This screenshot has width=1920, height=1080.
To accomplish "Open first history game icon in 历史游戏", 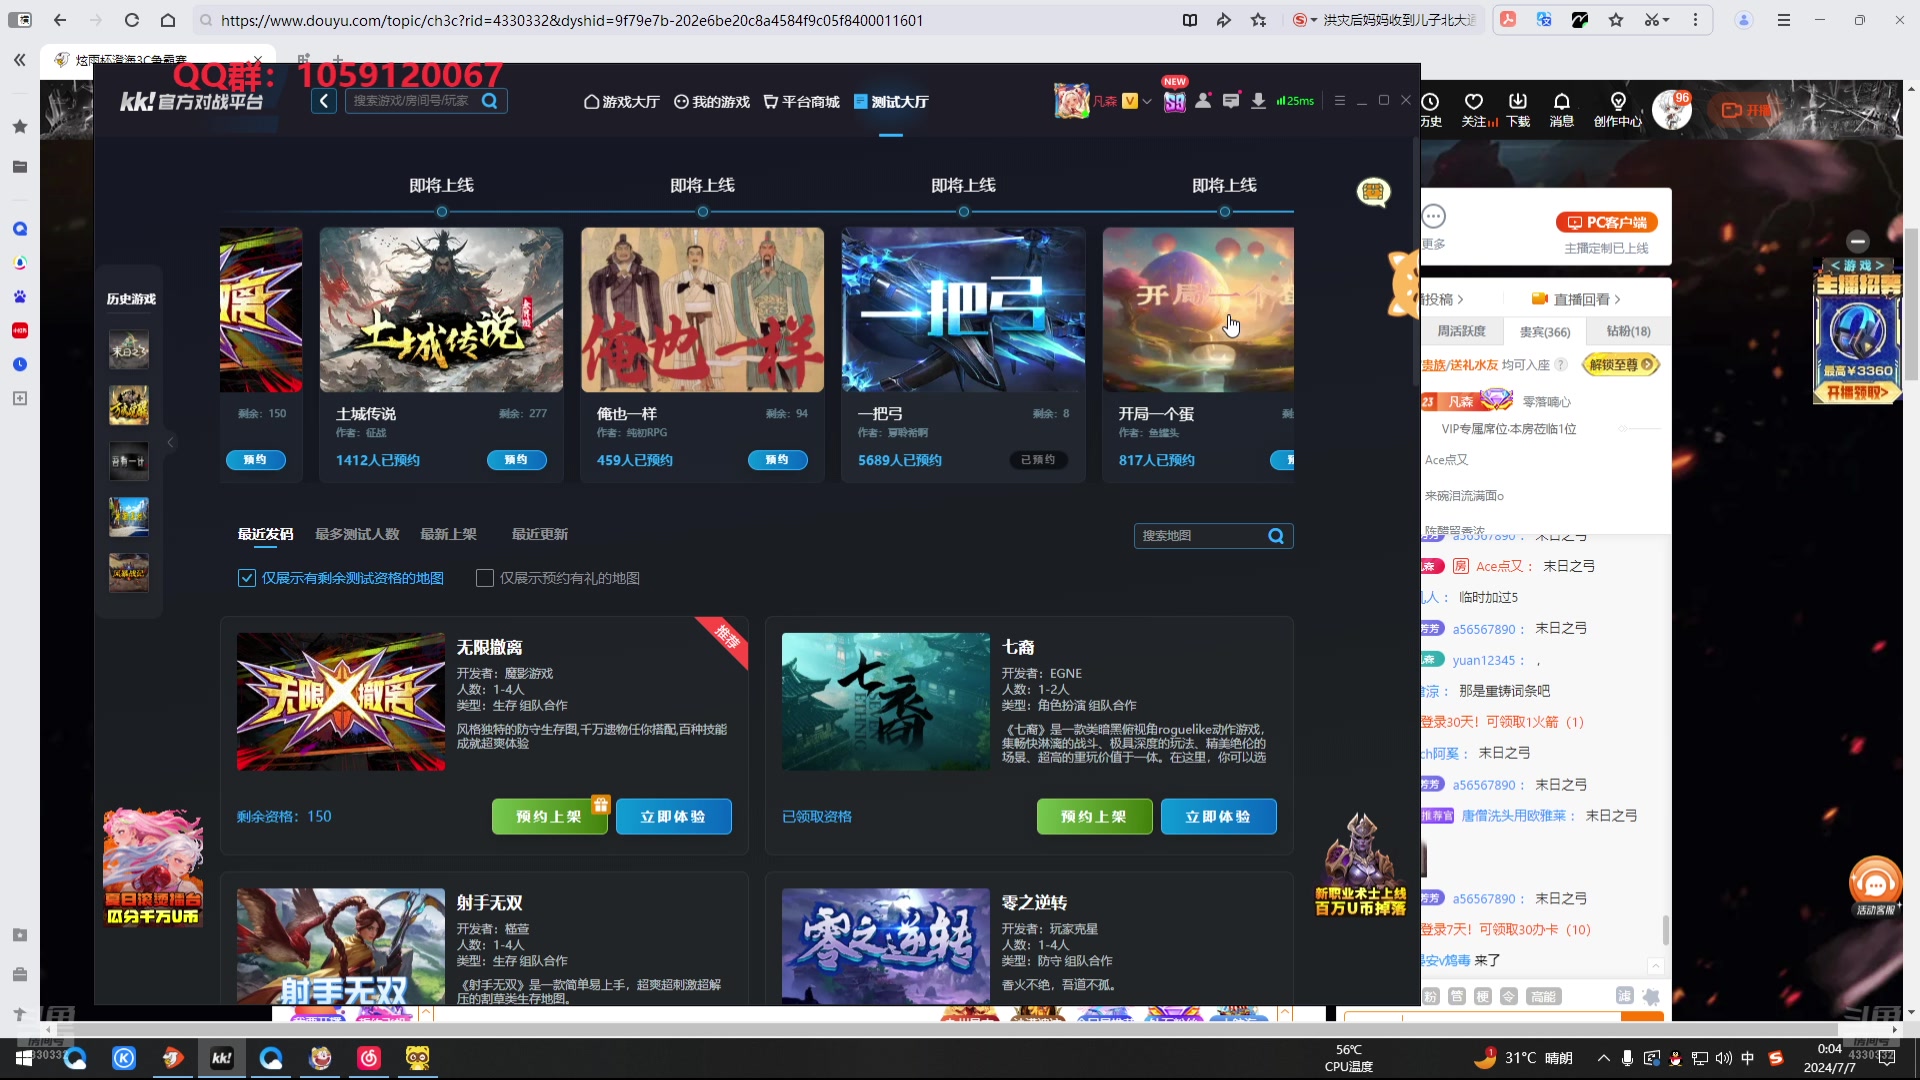I will [129, 350].
